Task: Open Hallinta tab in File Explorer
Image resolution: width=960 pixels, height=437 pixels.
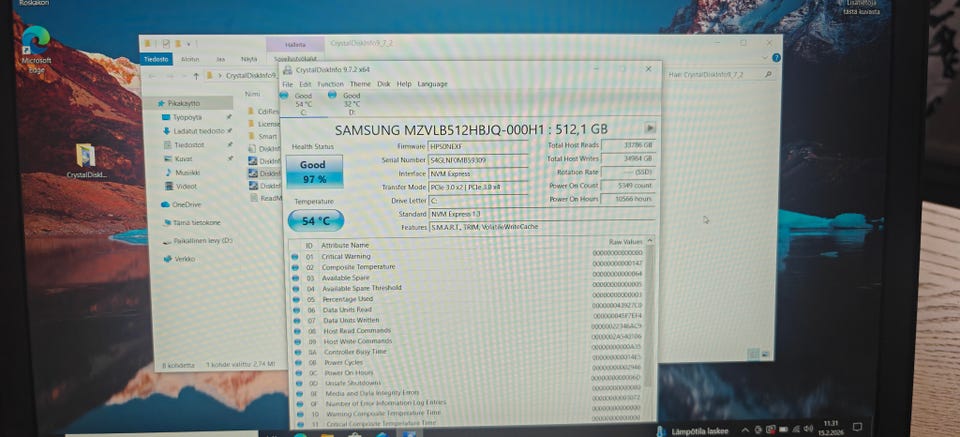Action: 295,45
